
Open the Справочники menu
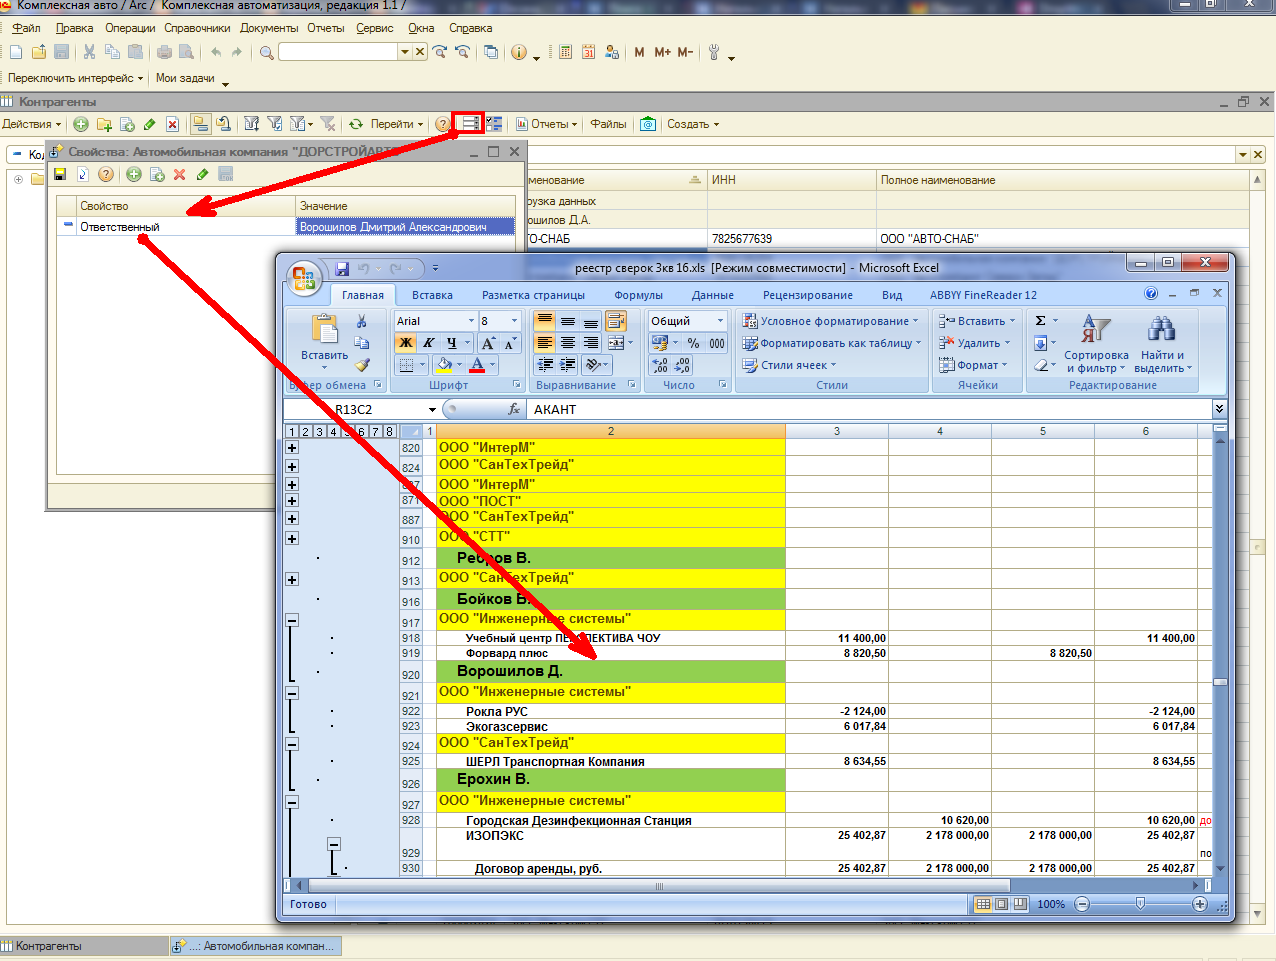(x=197, y=28)
